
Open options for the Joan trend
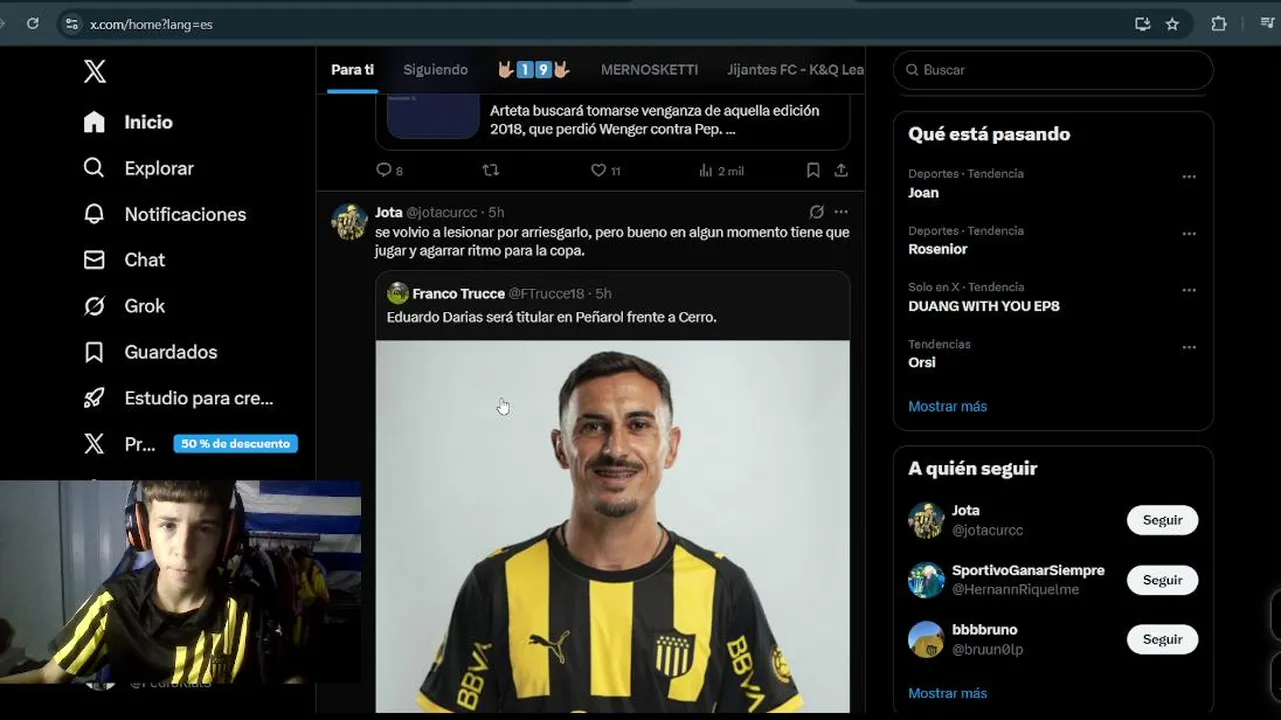pyautogui.click(x=1189, y=176)
